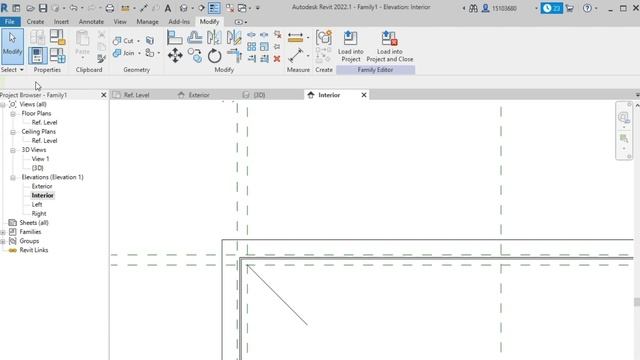Click the Autodesk App Store cart icon
This screenshot has height=360, width=640.
[569, 8]
